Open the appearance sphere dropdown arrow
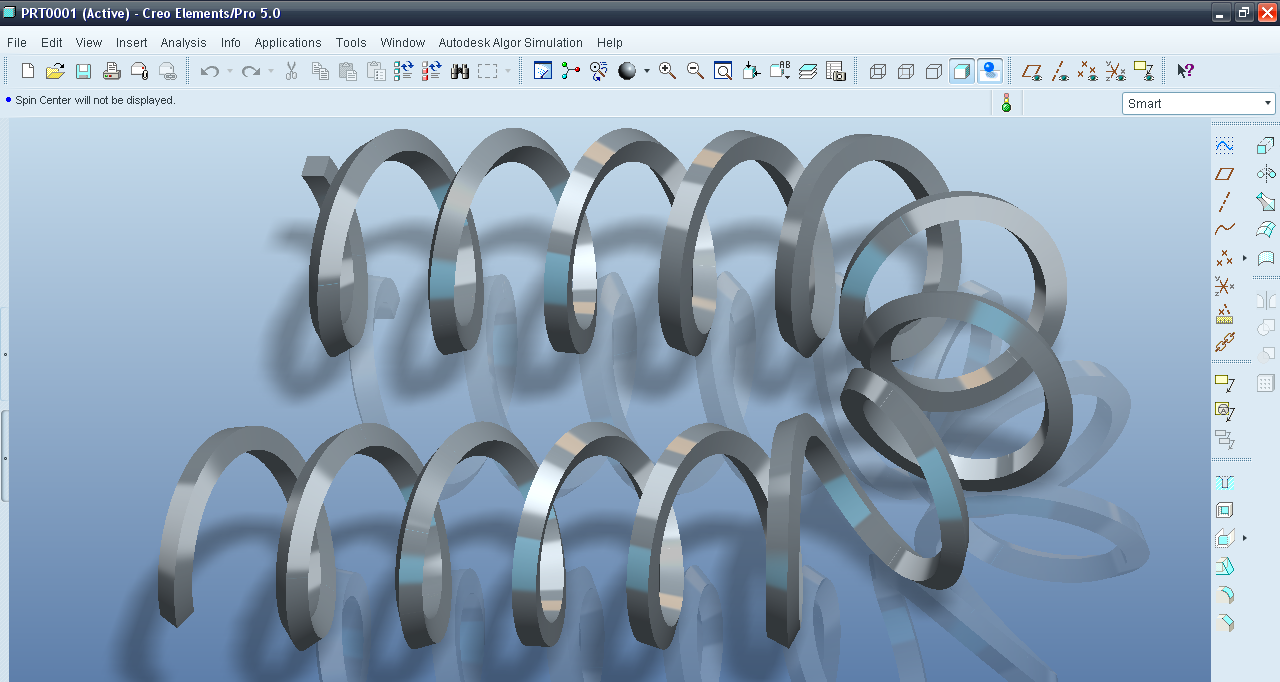This screenshot has height=682, width=1280. coord(646,71)
